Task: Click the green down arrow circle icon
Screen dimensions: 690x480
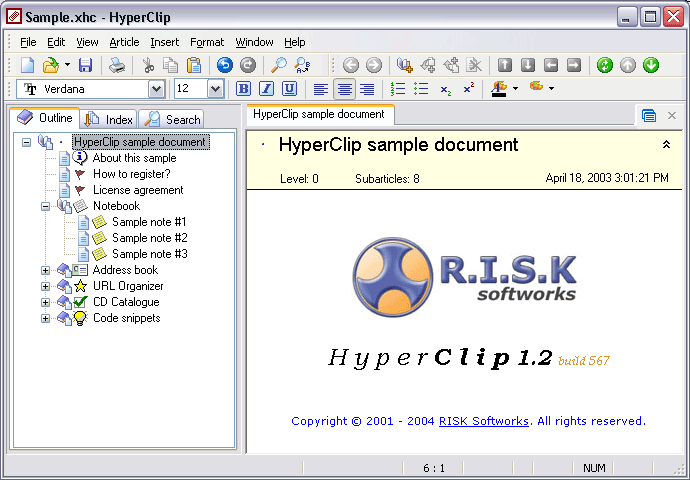Action: pyautogui.click(x=651, y=65)
